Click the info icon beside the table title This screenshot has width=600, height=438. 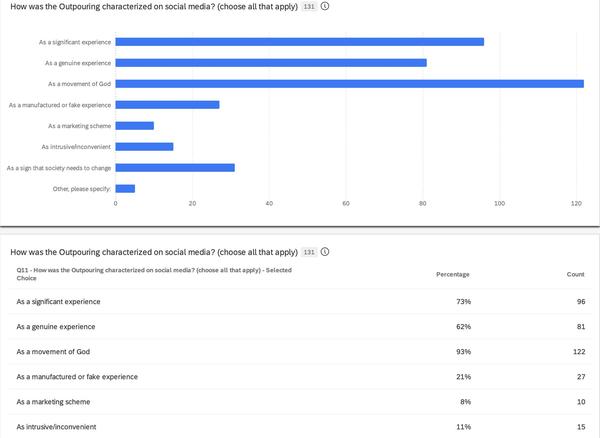coord(326,252)
